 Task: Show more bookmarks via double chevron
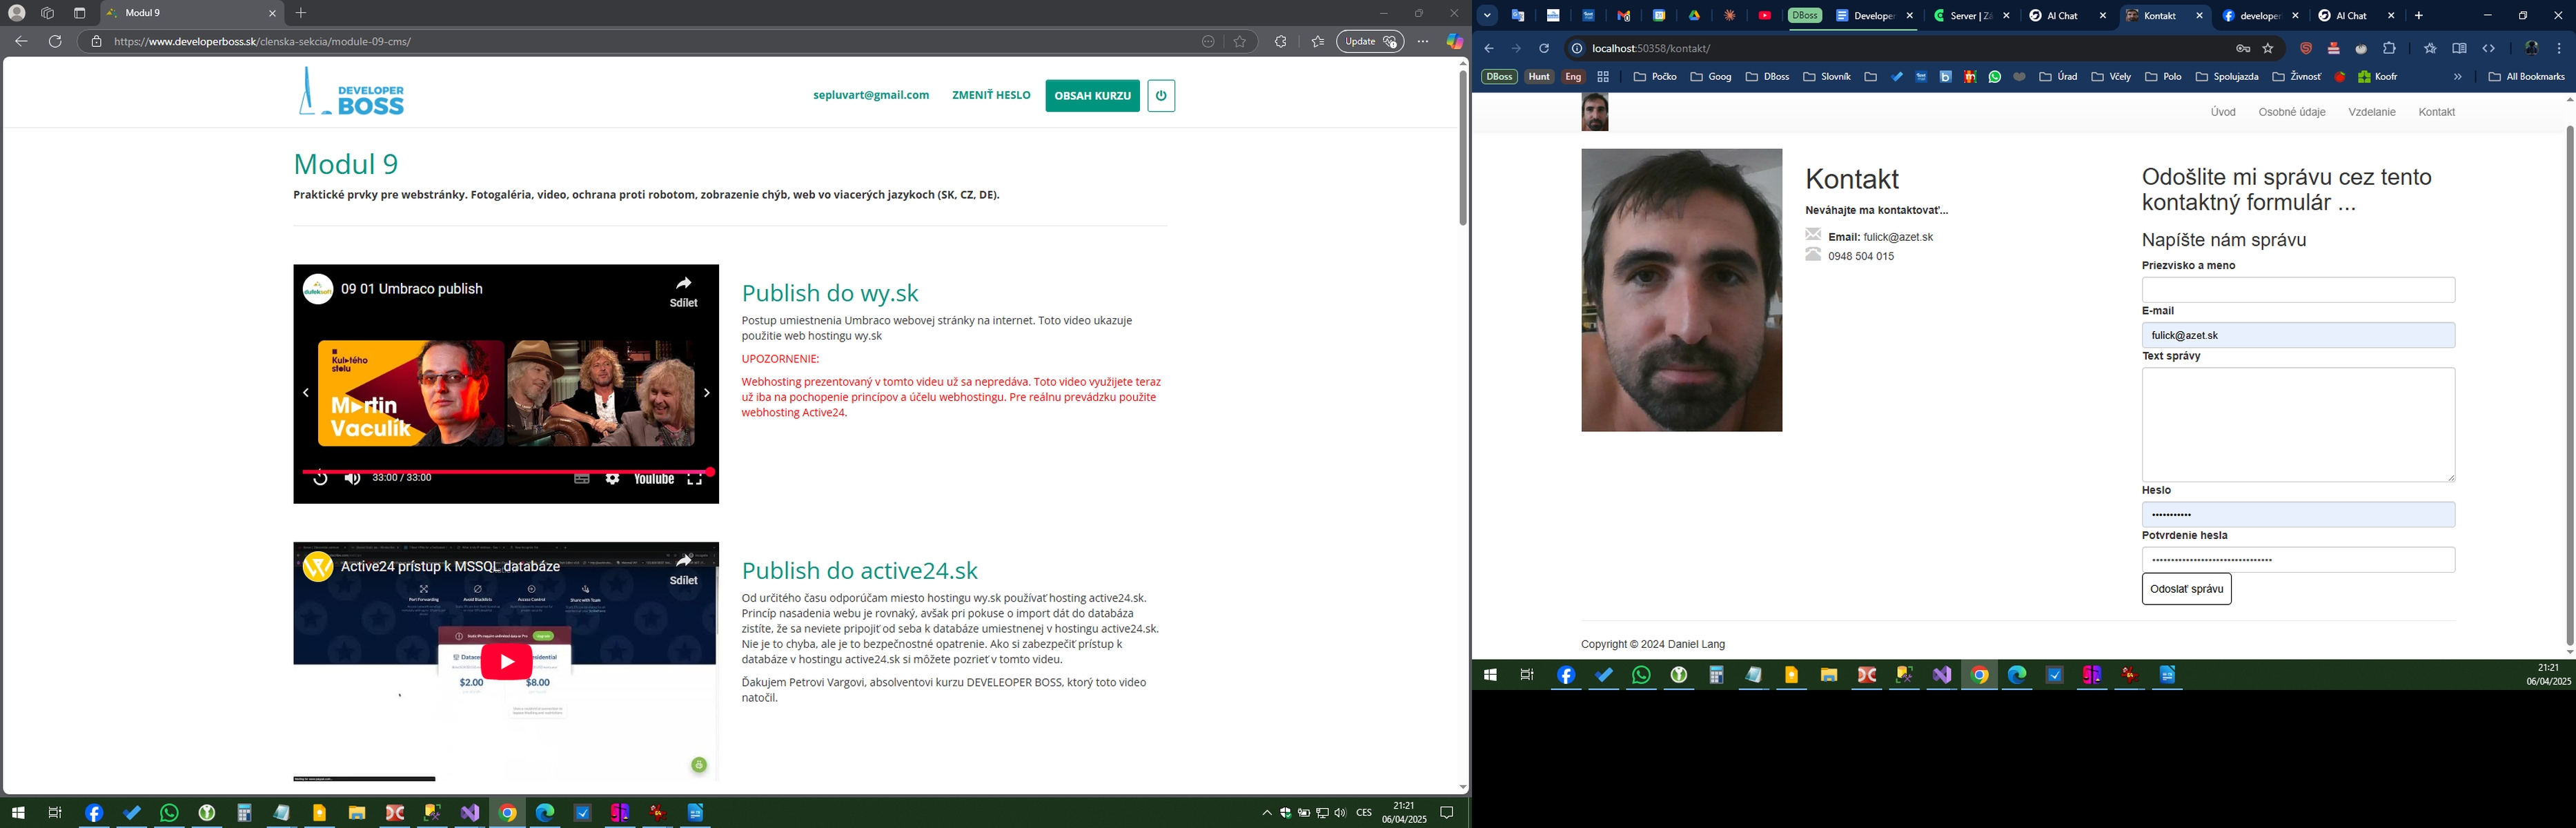2457,77
